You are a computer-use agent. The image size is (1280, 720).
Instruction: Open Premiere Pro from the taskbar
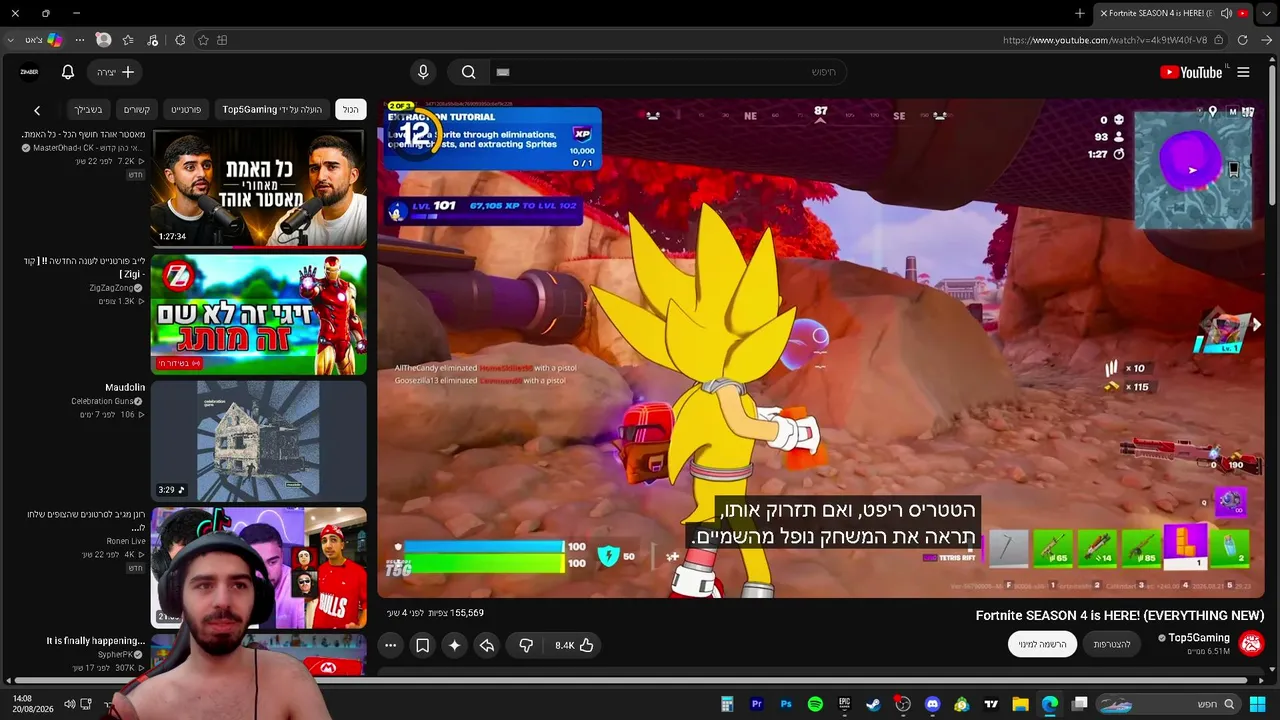pos(757,704)
